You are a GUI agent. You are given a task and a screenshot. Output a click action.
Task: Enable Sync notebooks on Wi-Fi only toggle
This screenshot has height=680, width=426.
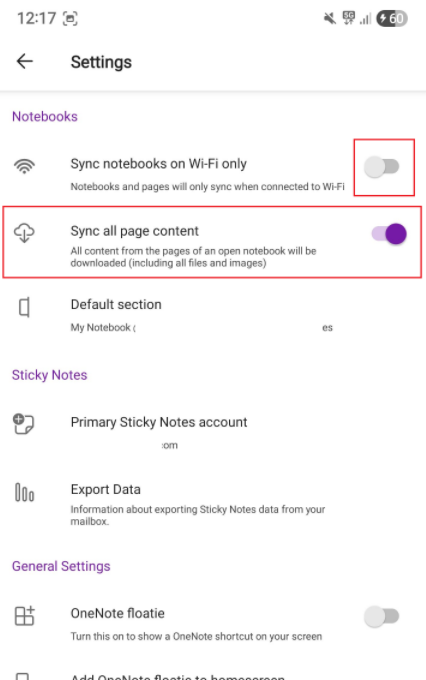(382, 167)
